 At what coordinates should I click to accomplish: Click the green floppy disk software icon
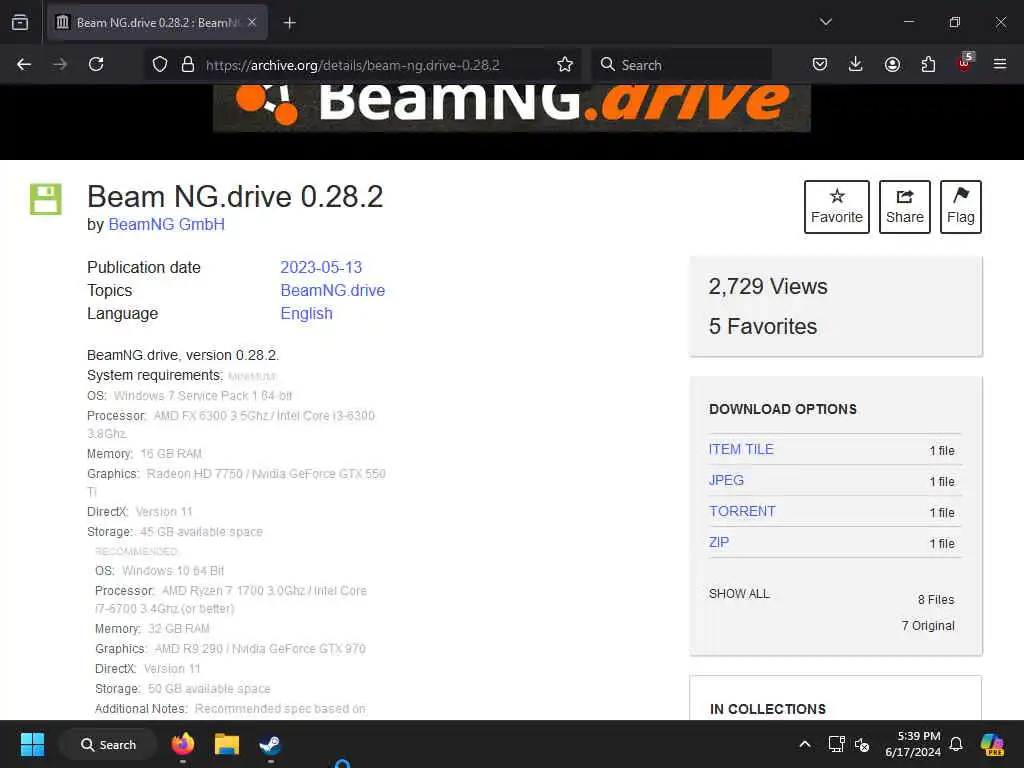46,199
